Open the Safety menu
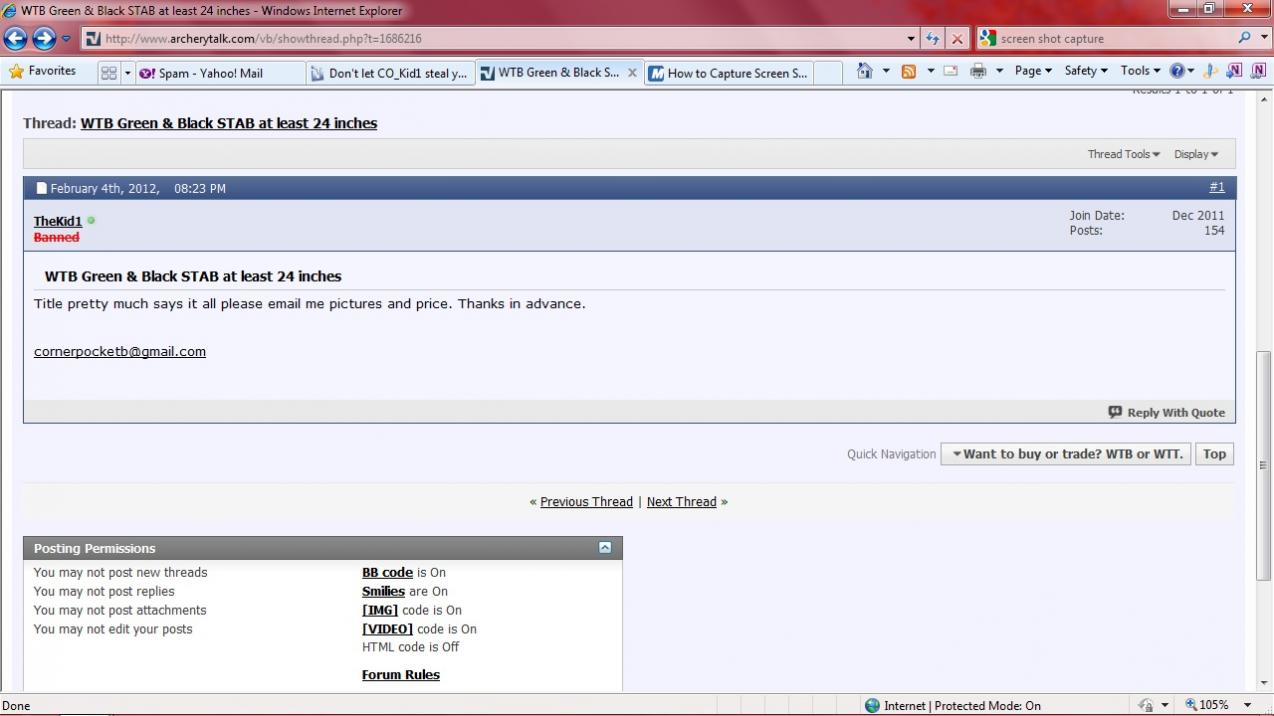Screen dimensions: 1274x716 [x=1085, y=71]
